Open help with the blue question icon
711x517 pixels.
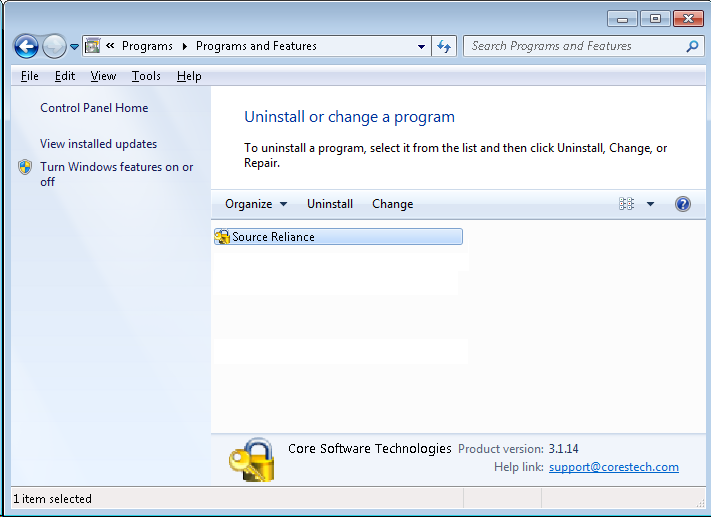(x=682, y=204)
